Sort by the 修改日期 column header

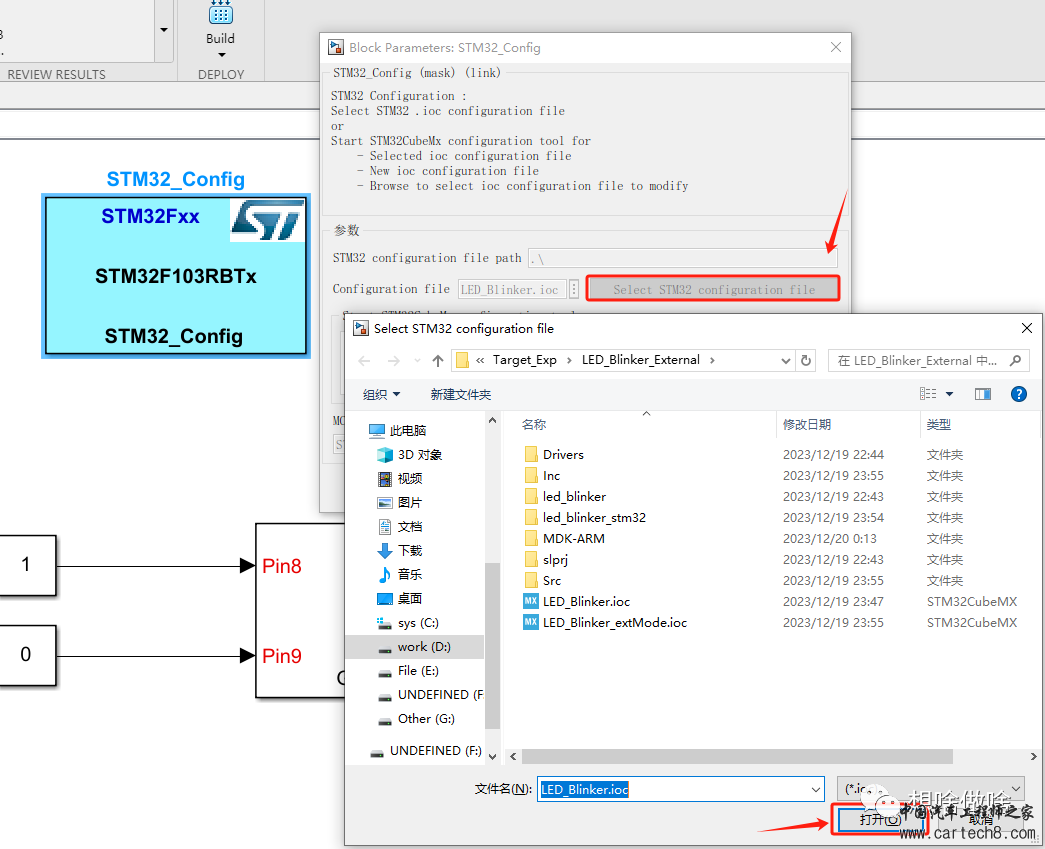click(x=806, y=424)
